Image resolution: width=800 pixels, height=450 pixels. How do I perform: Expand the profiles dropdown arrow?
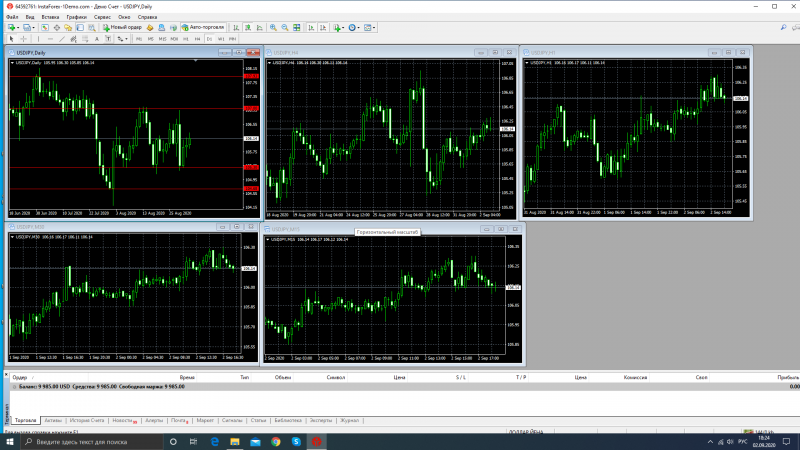pos(34,28)
